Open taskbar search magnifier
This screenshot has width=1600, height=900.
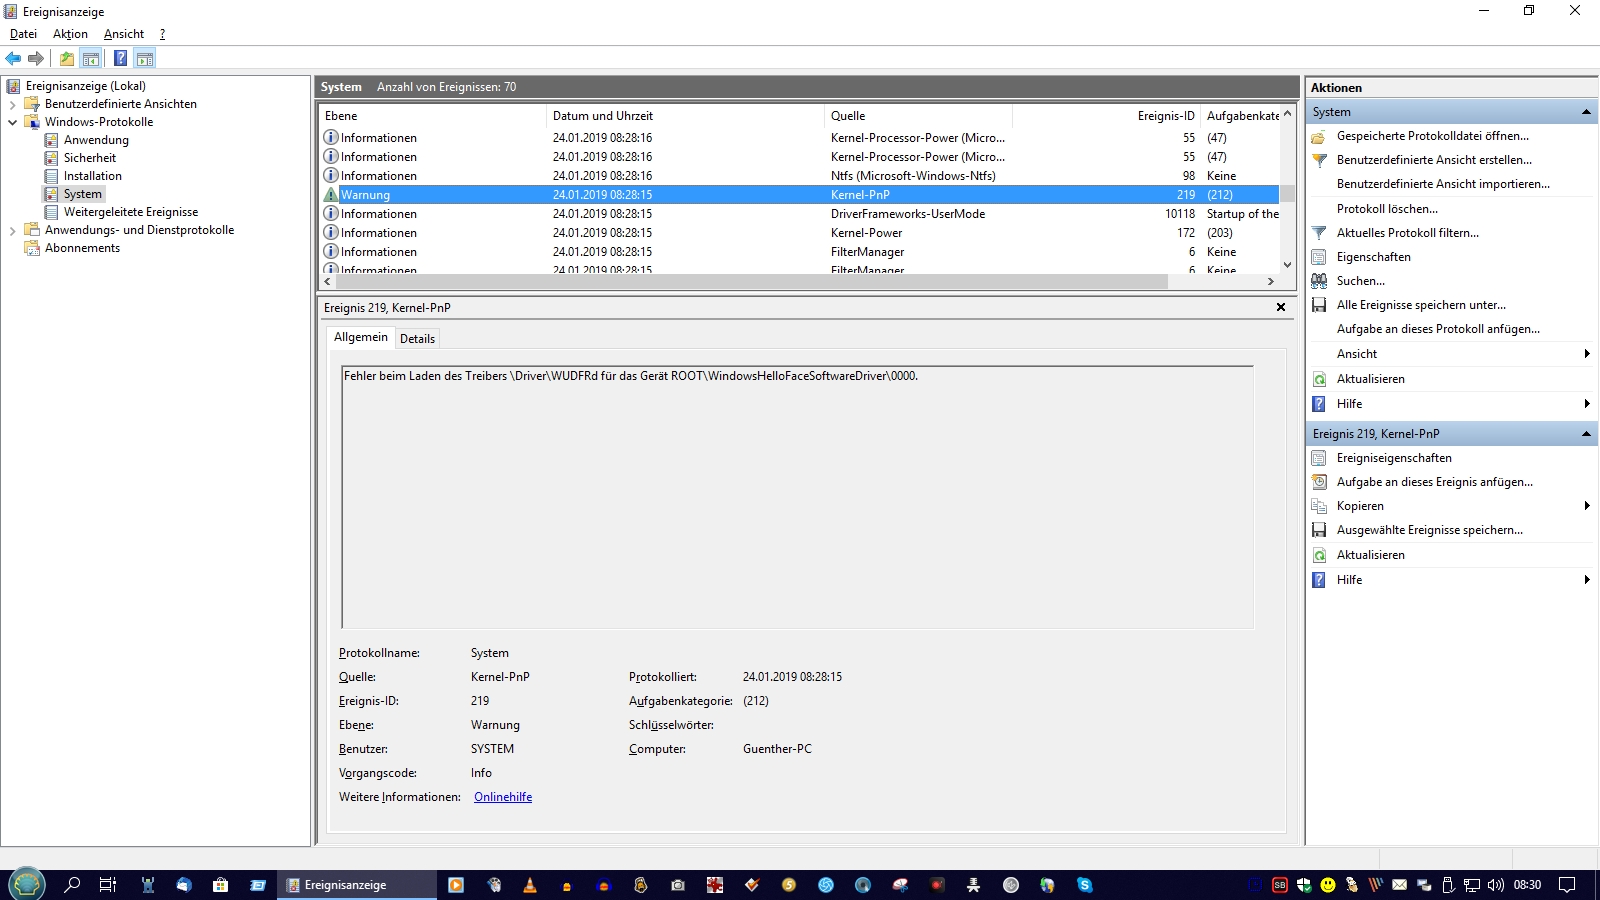point(72,885)
